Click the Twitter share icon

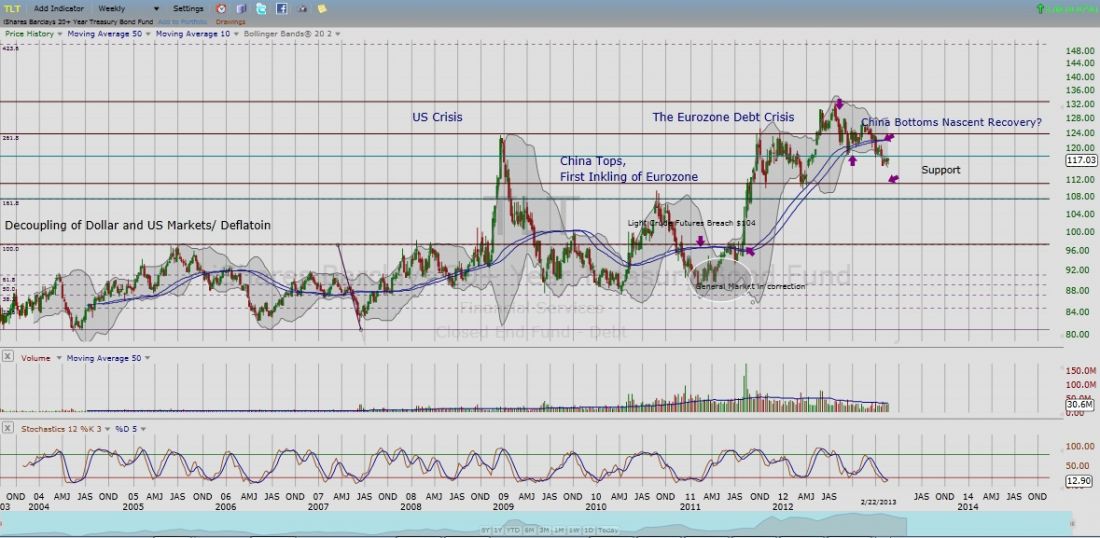261,8
